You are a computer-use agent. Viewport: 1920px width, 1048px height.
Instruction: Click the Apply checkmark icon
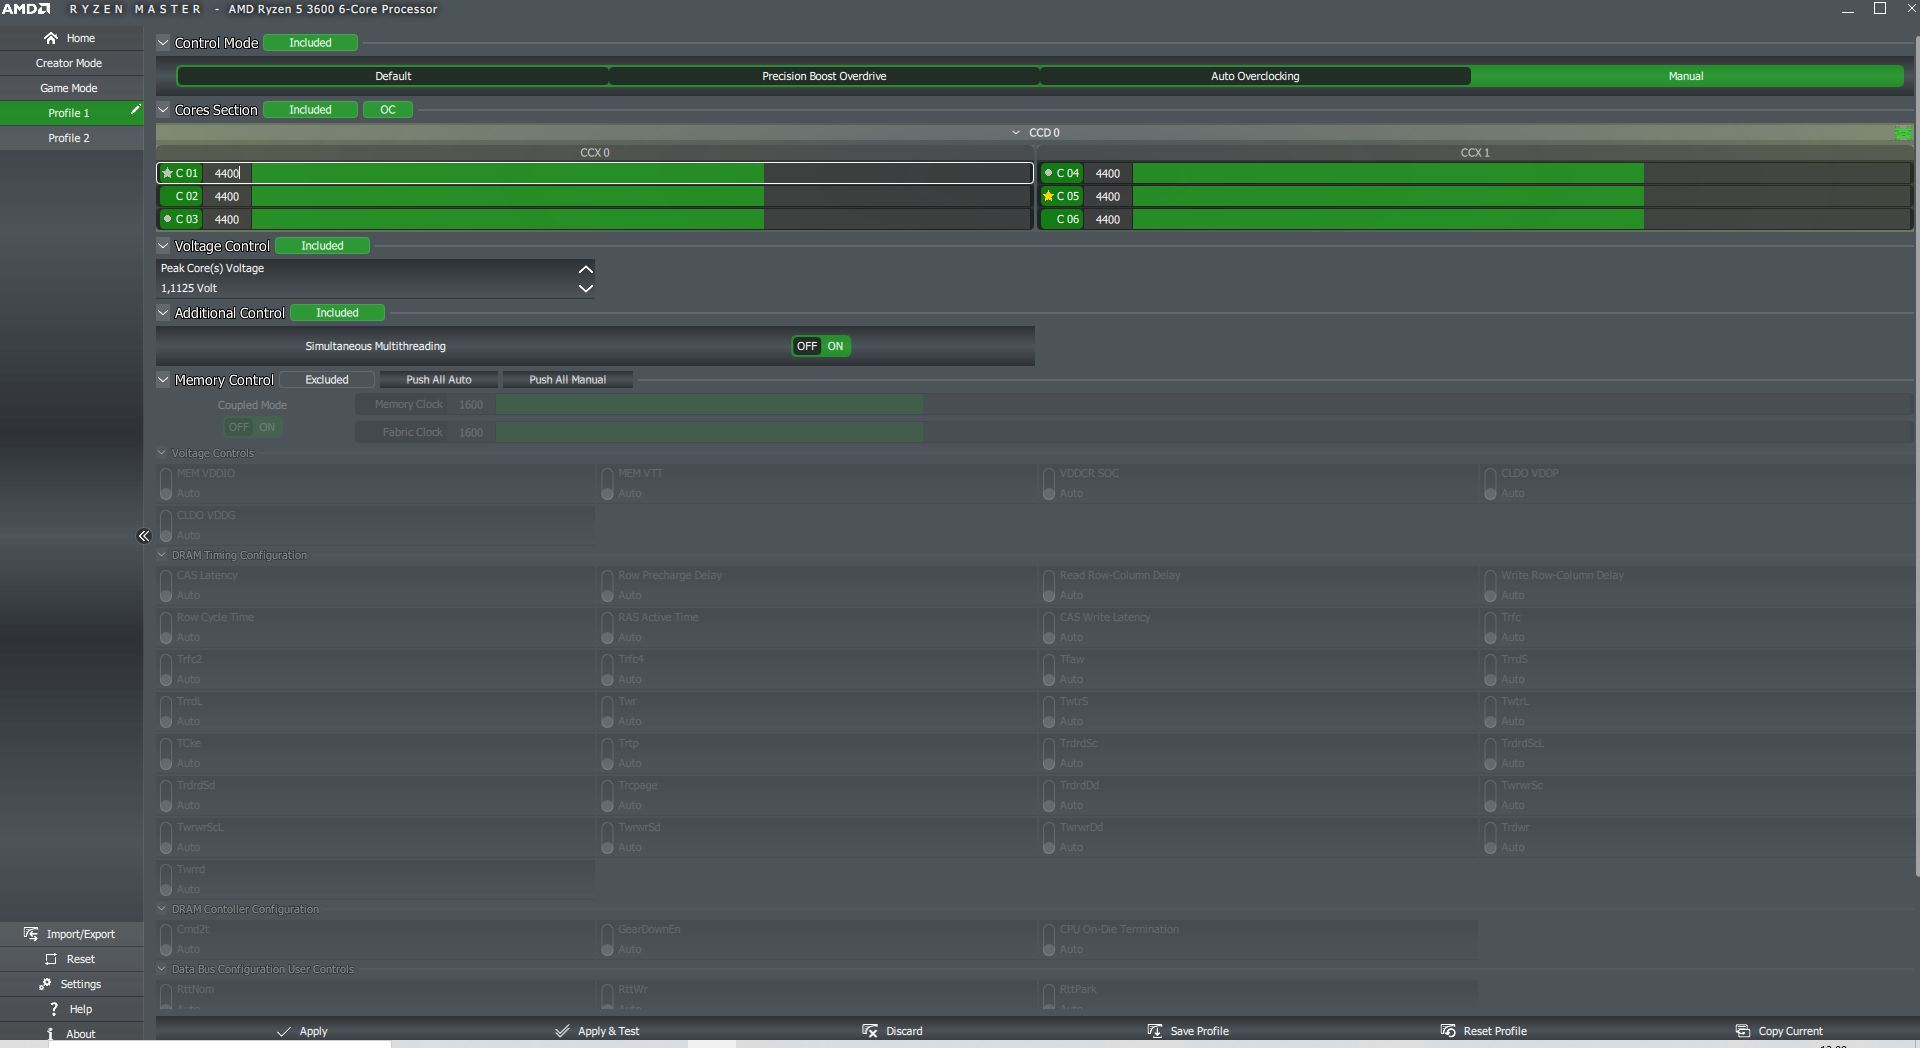(284, 1031)
